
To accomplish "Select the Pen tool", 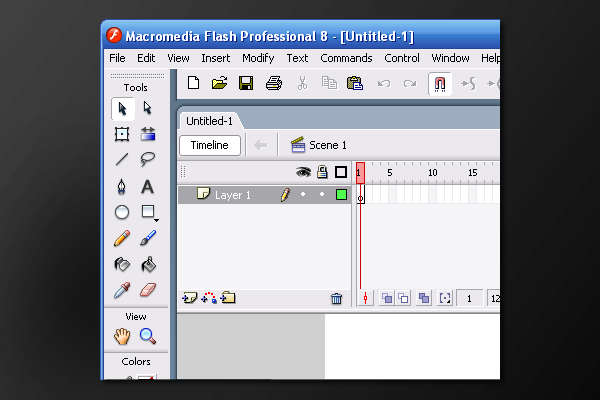I will 122,187.
